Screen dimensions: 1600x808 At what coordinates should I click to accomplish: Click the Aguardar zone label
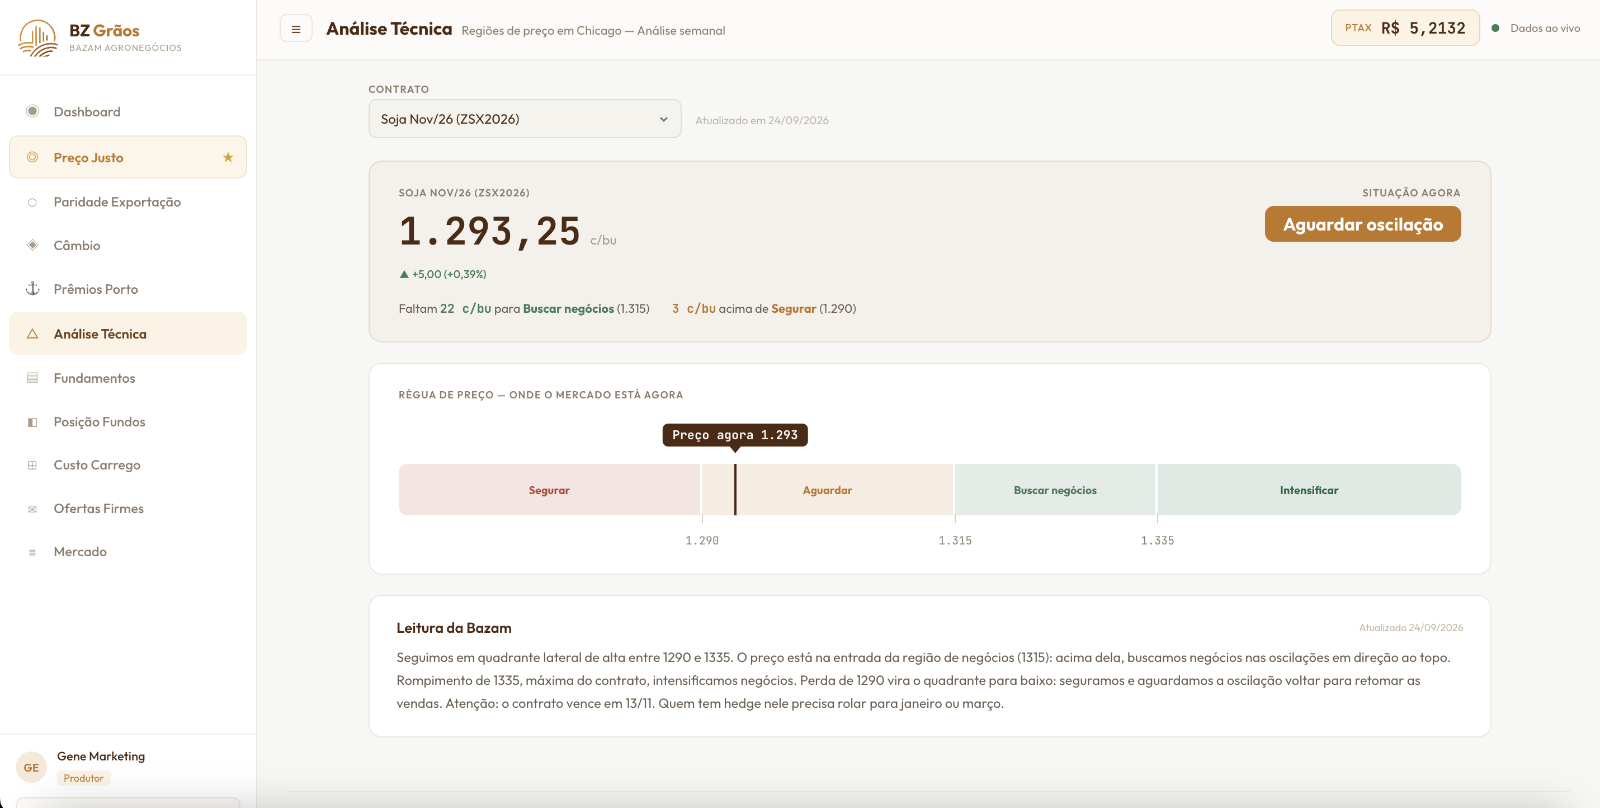[827, 490]
